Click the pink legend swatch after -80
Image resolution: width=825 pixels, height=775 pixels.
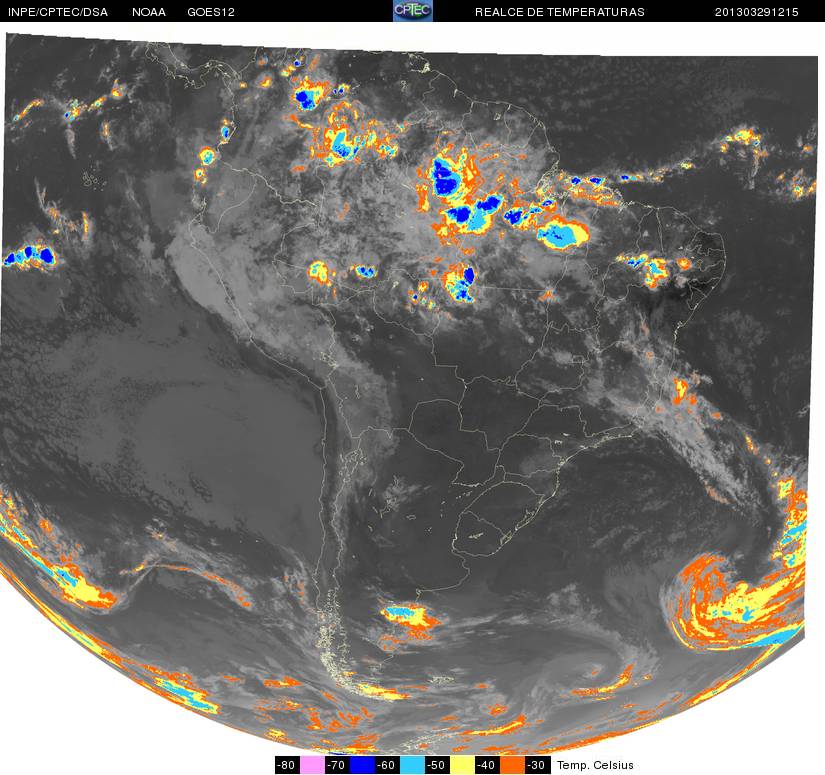312,765
